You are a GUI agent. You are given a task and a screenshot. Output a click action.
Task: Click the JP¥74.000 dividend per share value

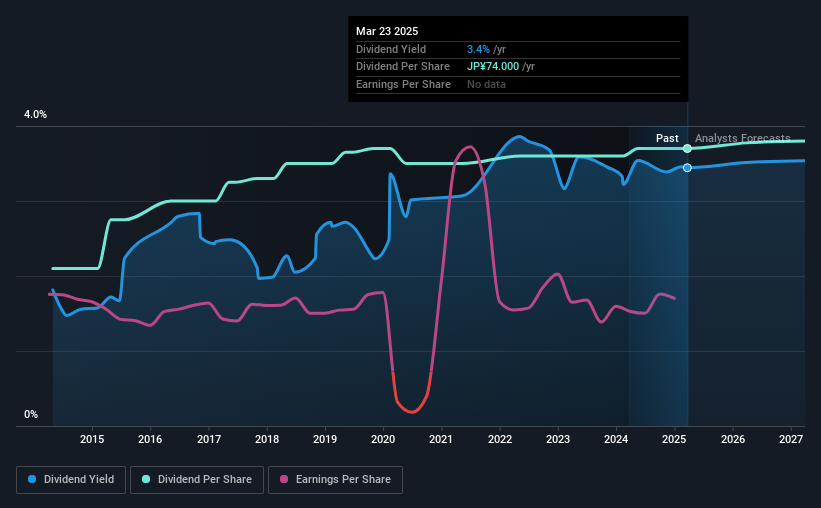coord(493,67)
